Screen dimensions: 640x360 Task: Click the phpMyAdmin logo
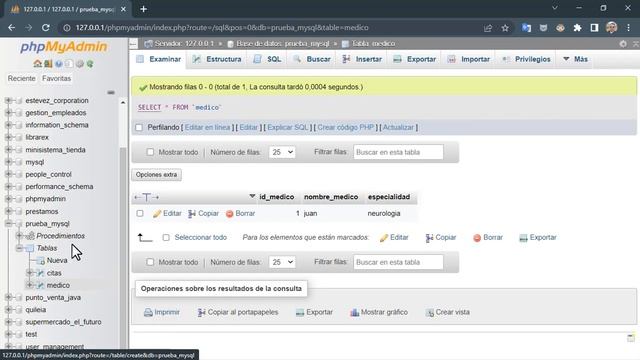[64, 47]
